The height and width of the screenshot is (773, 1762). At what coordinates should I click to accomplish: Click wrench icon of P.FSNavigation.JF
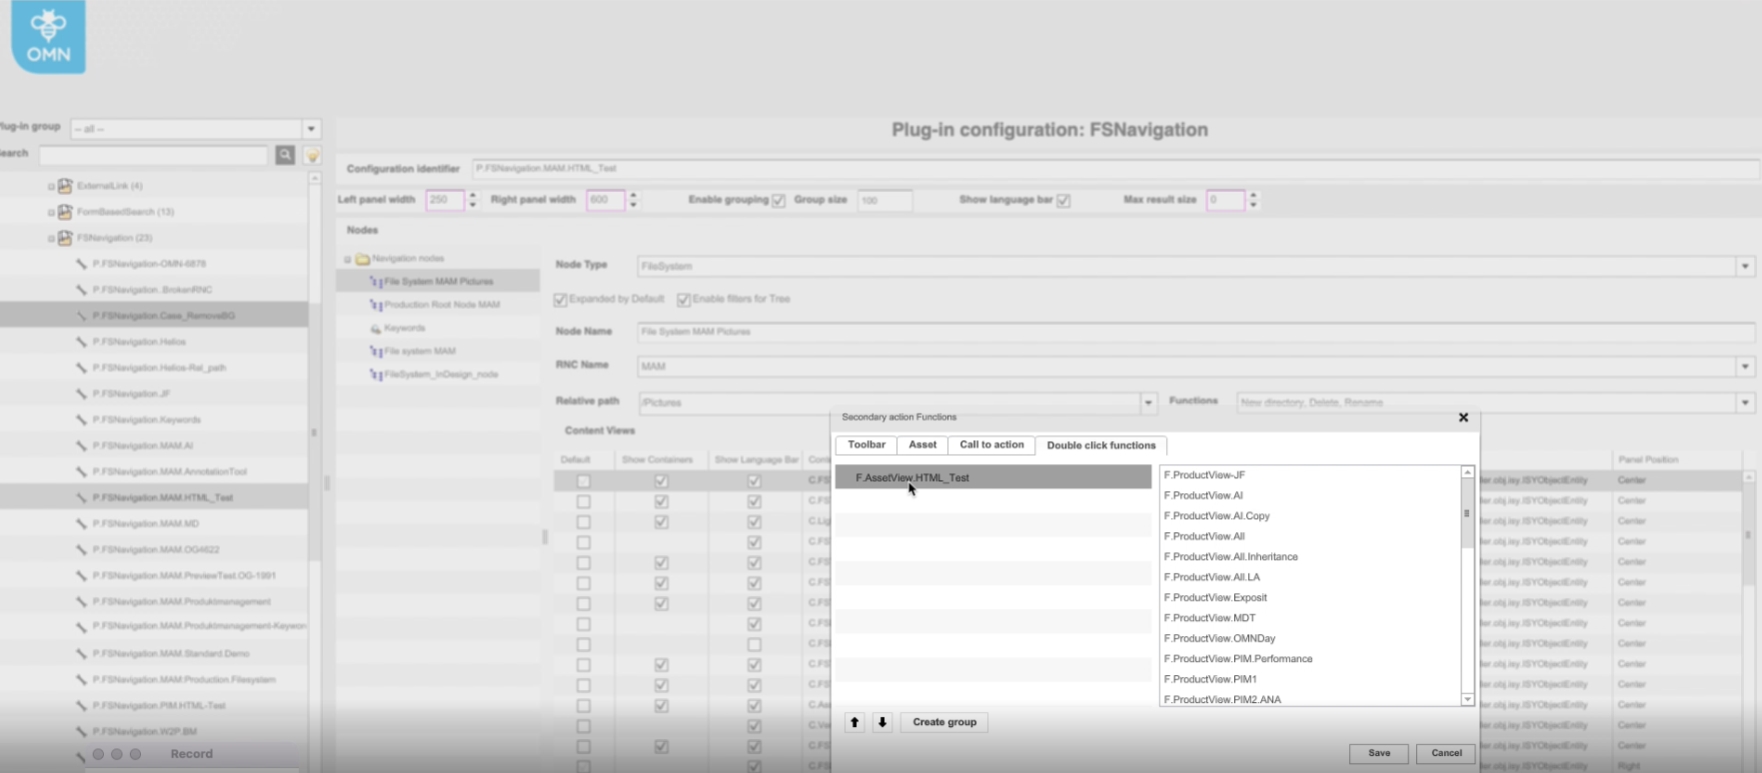coord(81,394)
